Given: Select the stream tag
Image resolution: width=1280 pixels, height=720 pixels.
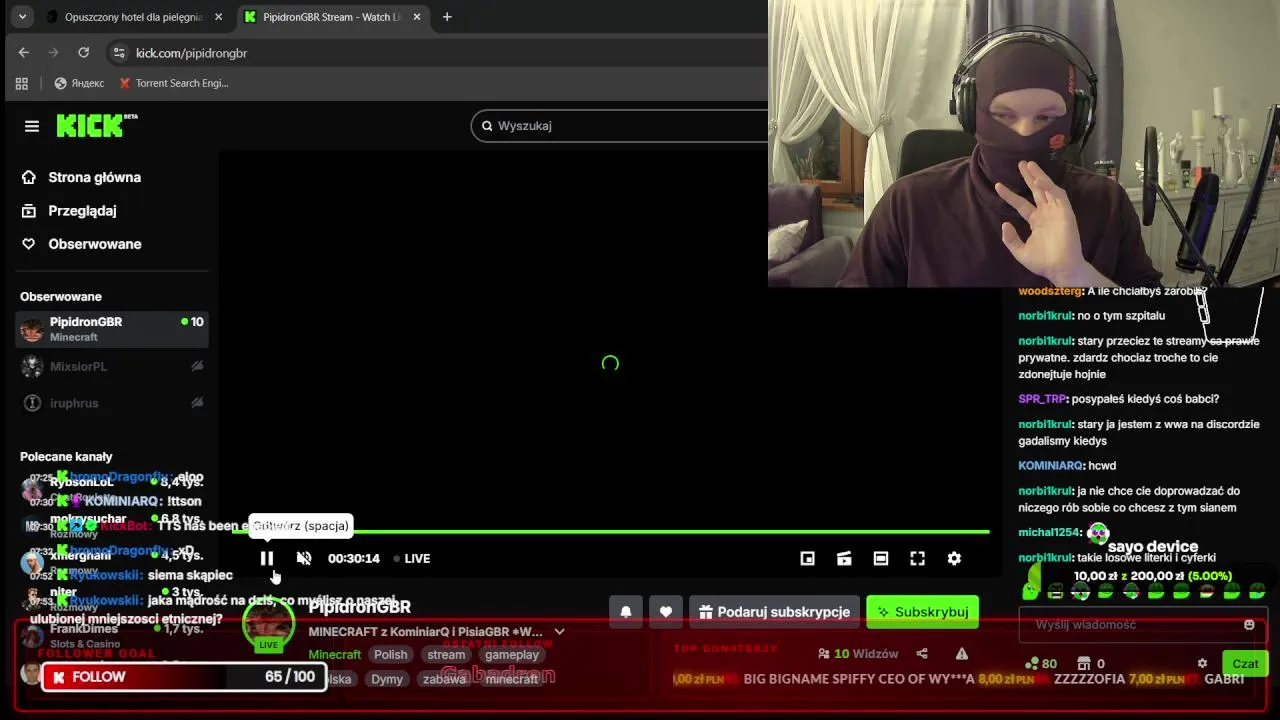Looking at the screenshot, I should click(x=446, y=655).
